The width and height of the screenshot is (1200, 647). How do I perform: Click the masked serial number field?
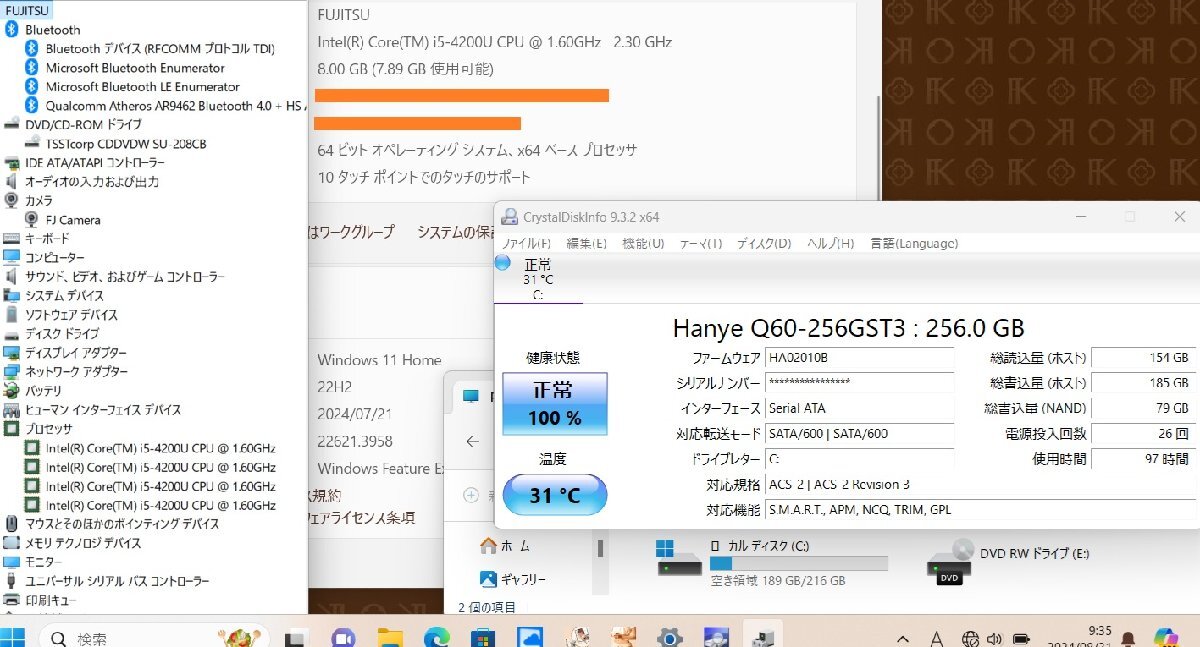click(x=859, y=383)
